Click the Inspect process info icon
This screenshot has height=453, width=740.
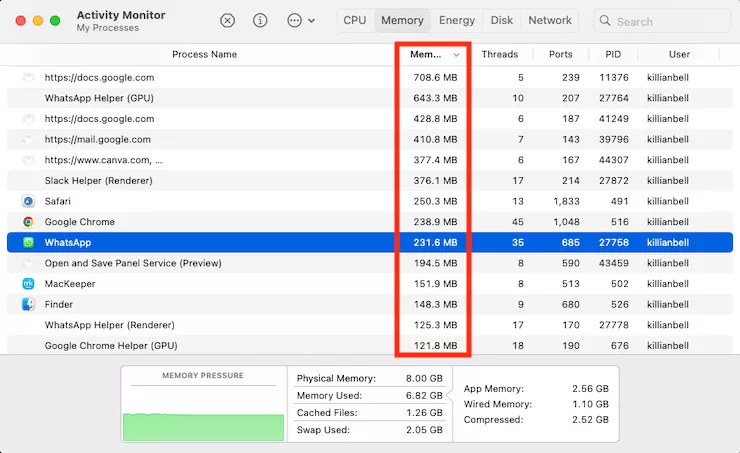pyautogui.click(x=260, y=20)
